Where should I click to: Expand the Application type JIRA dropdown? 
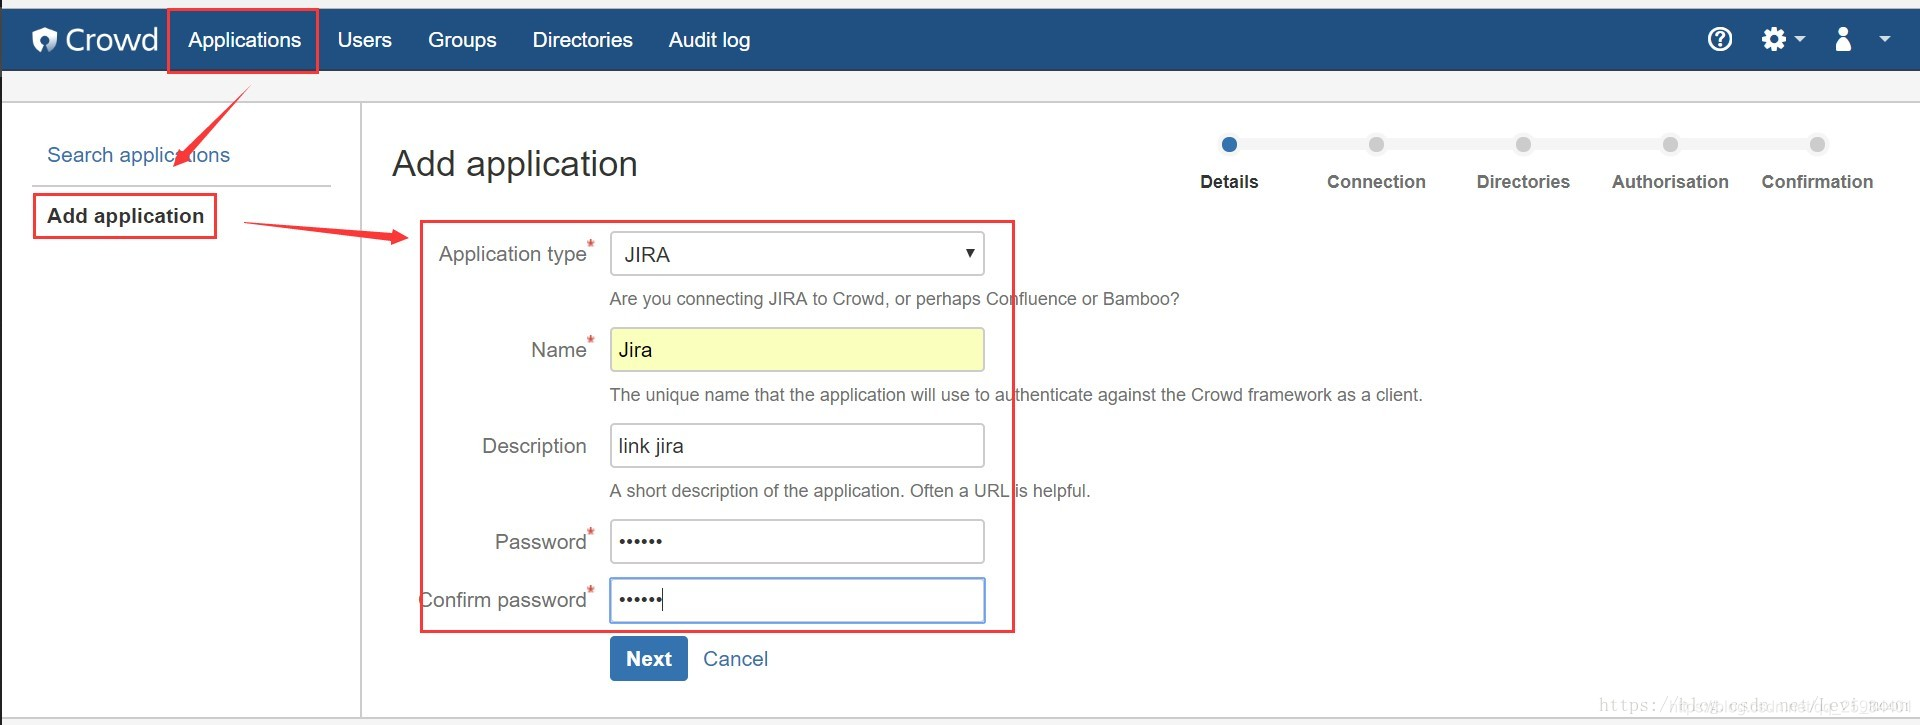pos(797,254)
